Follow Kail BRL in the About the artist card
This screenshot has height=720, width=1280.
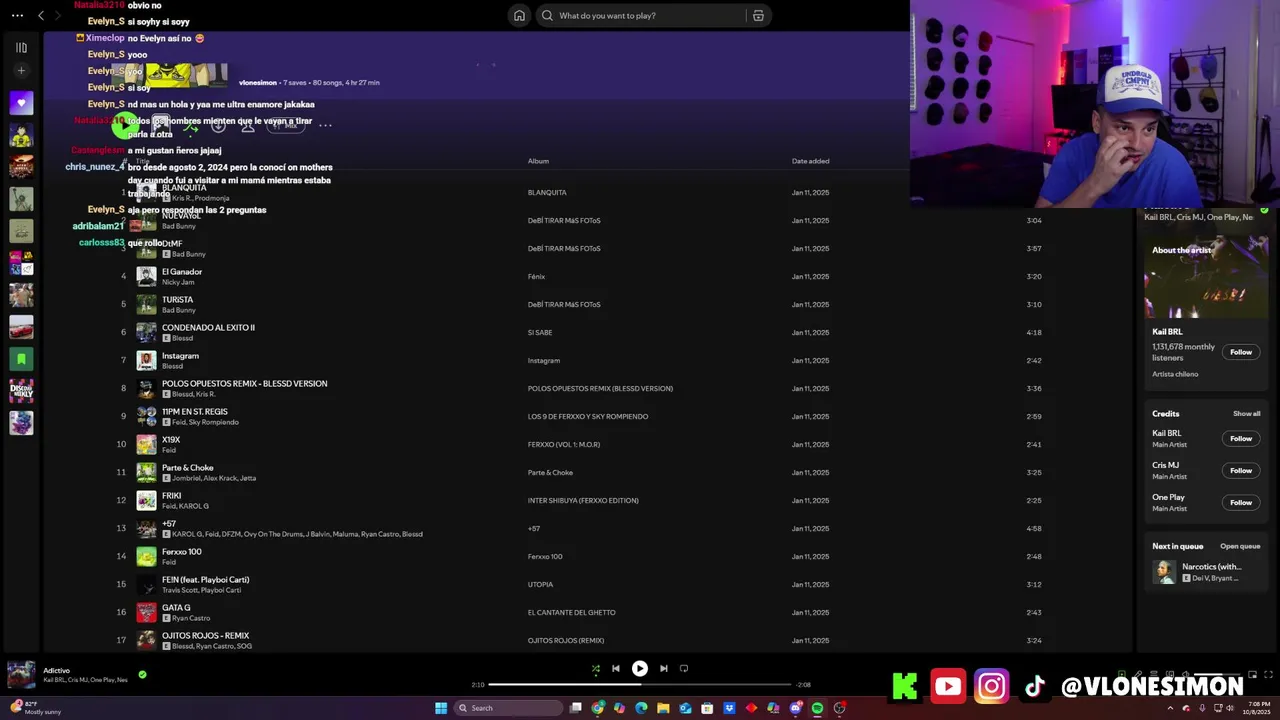(x=1241, y=352)
